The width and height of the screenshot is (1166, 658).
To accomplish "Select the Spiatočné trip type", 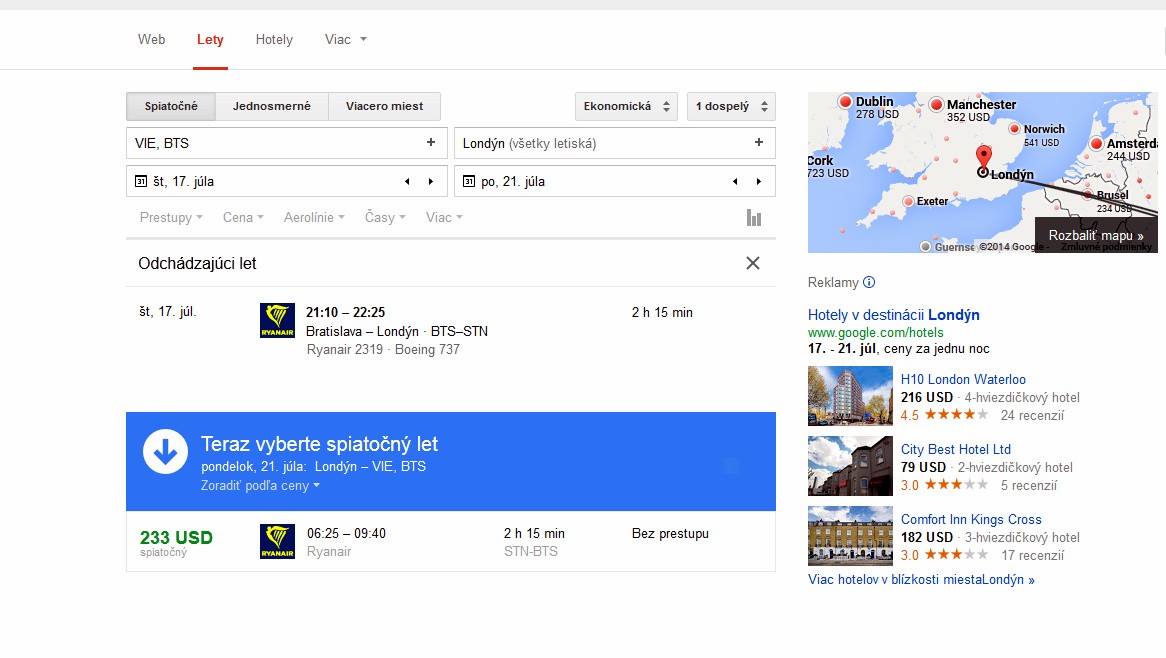I will [171, 107].
